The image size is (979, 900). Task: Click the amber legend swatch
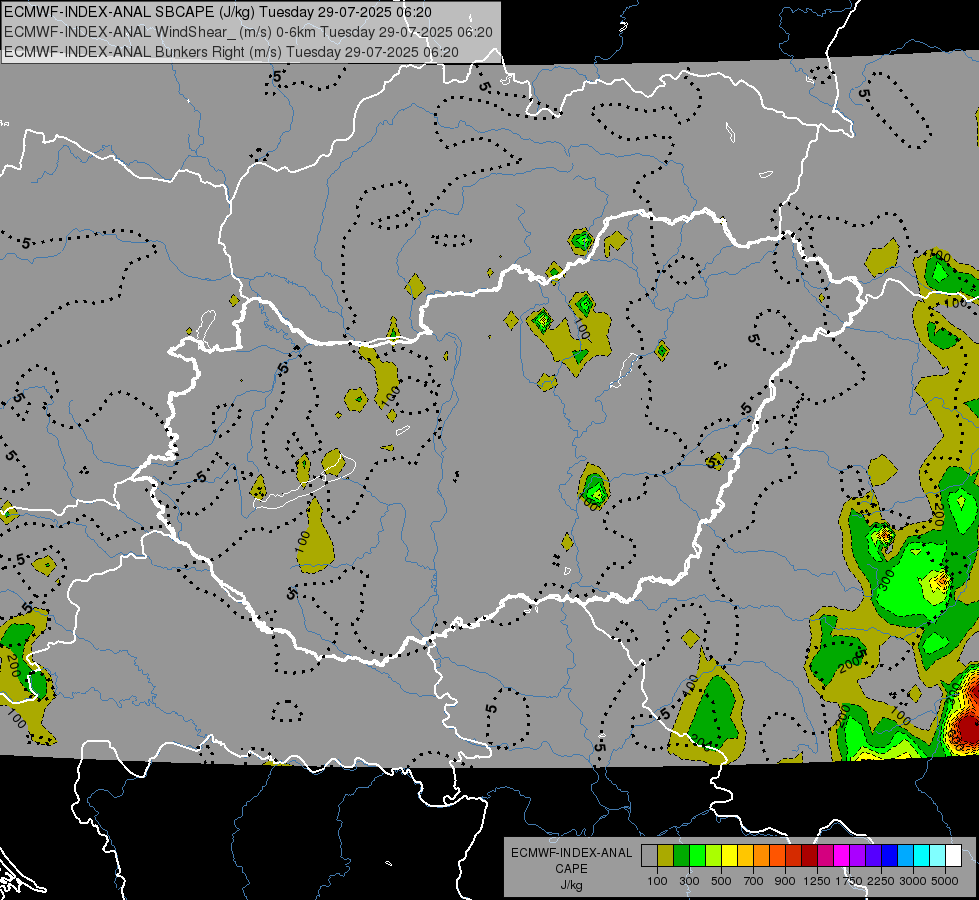tap(745, 855)
